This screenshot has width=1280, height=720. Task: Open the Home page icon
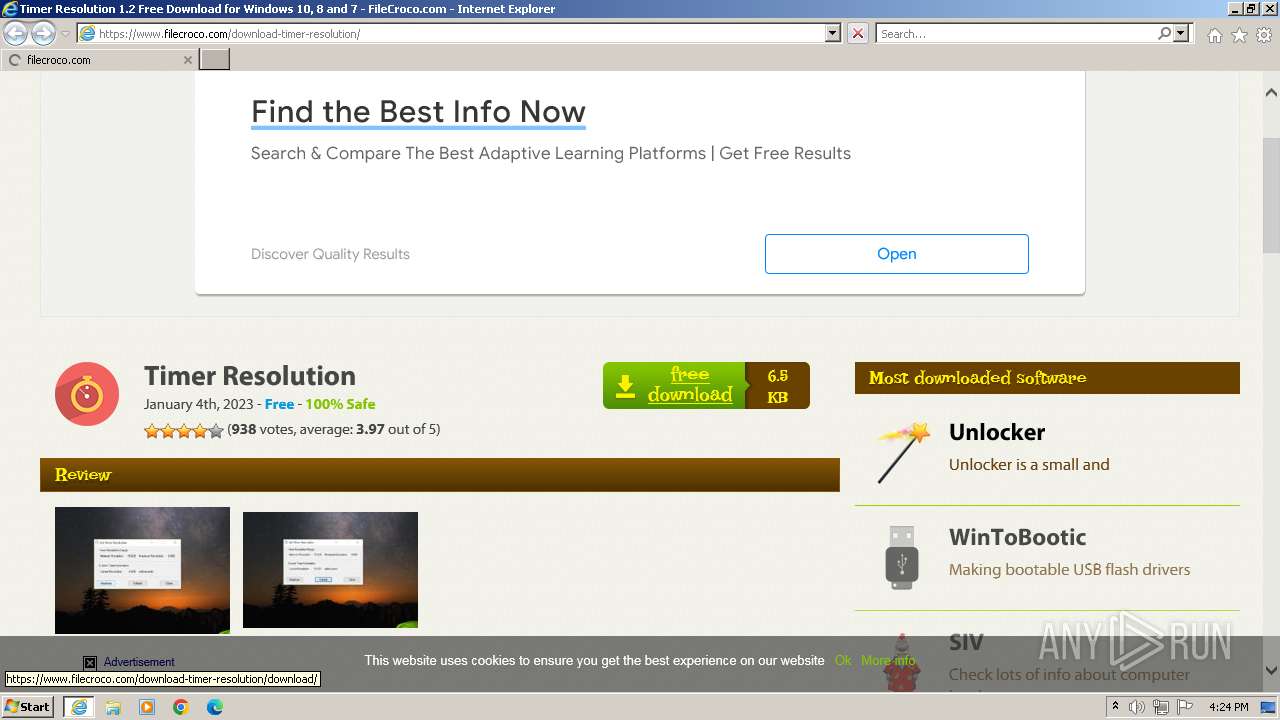point(1214,35)
